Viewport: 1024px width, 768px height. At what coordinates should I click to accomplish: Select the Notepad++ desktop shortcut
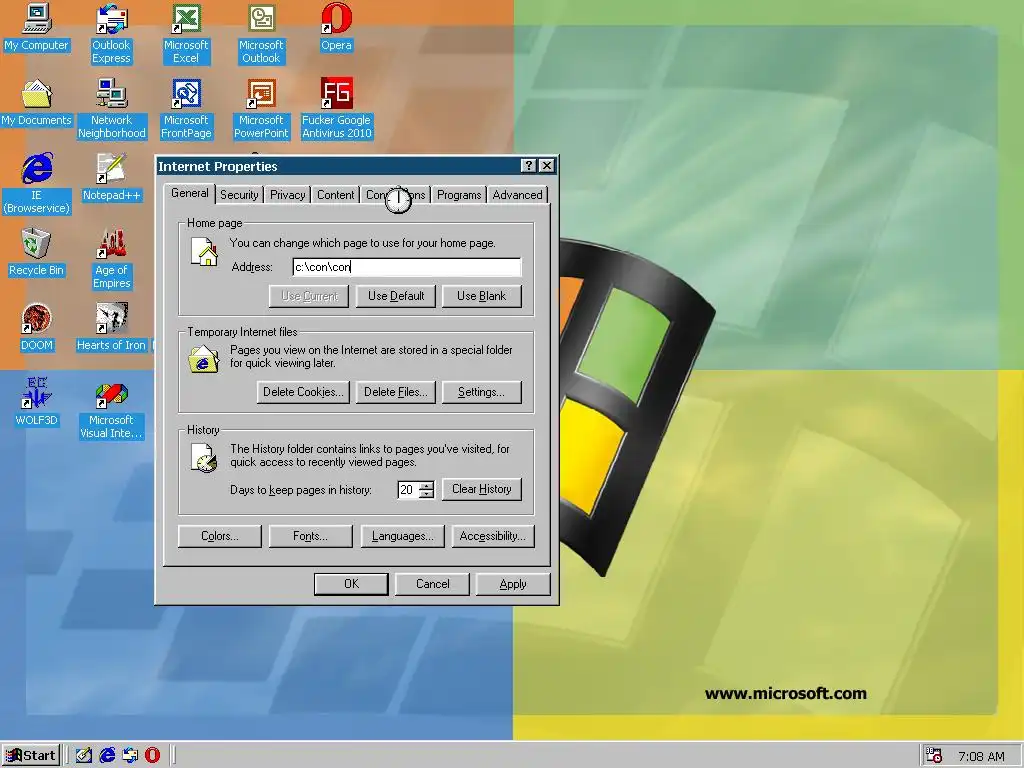[112, 178]
